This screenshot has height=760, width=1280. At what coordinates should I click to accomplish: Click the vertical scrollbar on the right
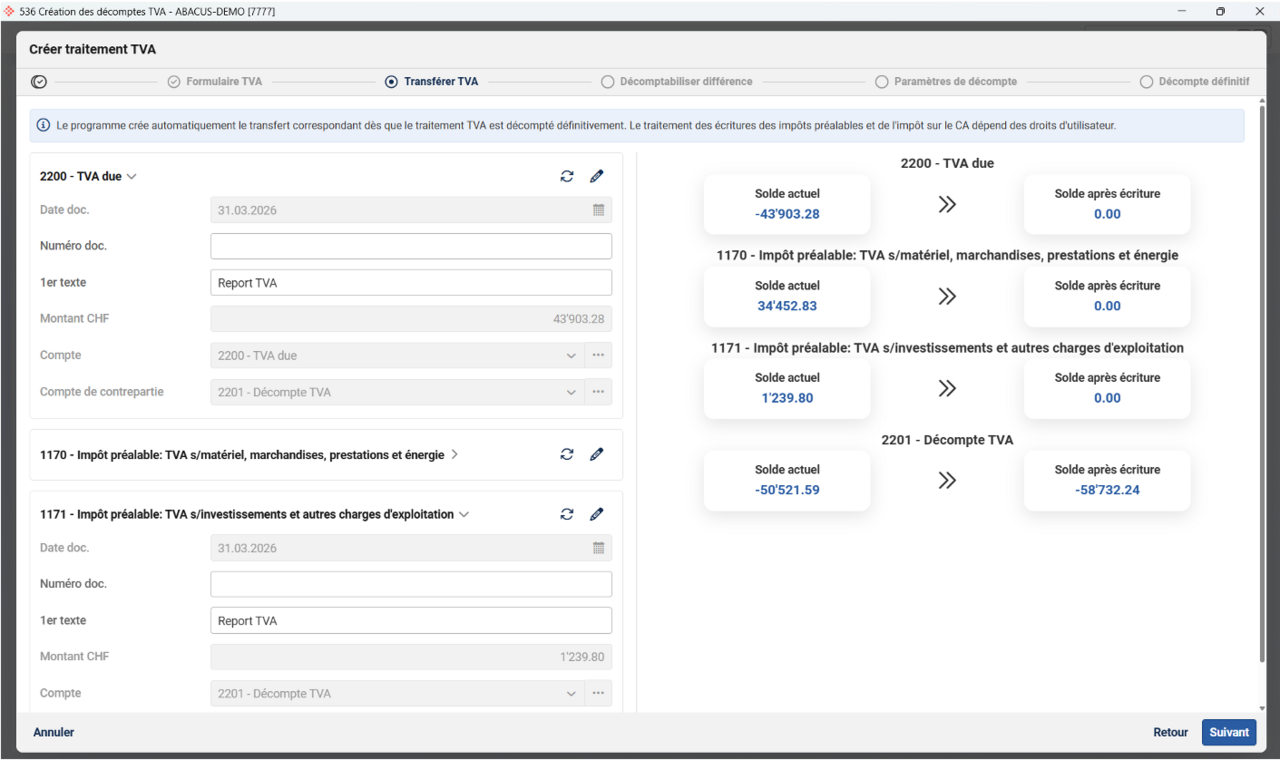pyautogui.click(x=1264, y=400)
